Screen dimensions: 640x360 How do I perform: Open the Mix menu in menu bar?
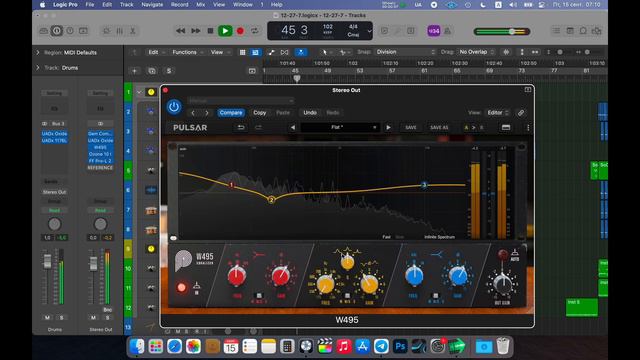[201, 4]
